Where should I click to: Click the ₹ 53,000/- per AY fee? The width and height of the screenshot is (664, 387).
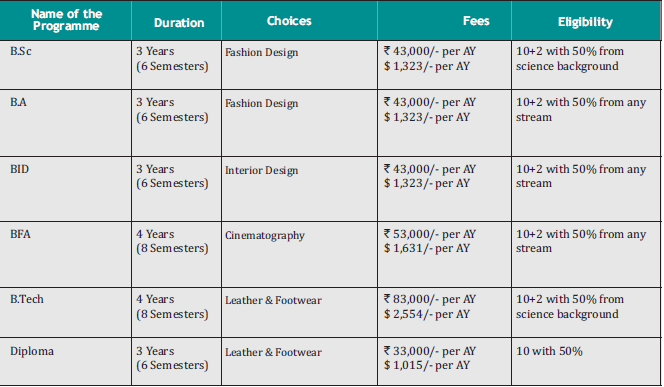[x=430, y=234]
